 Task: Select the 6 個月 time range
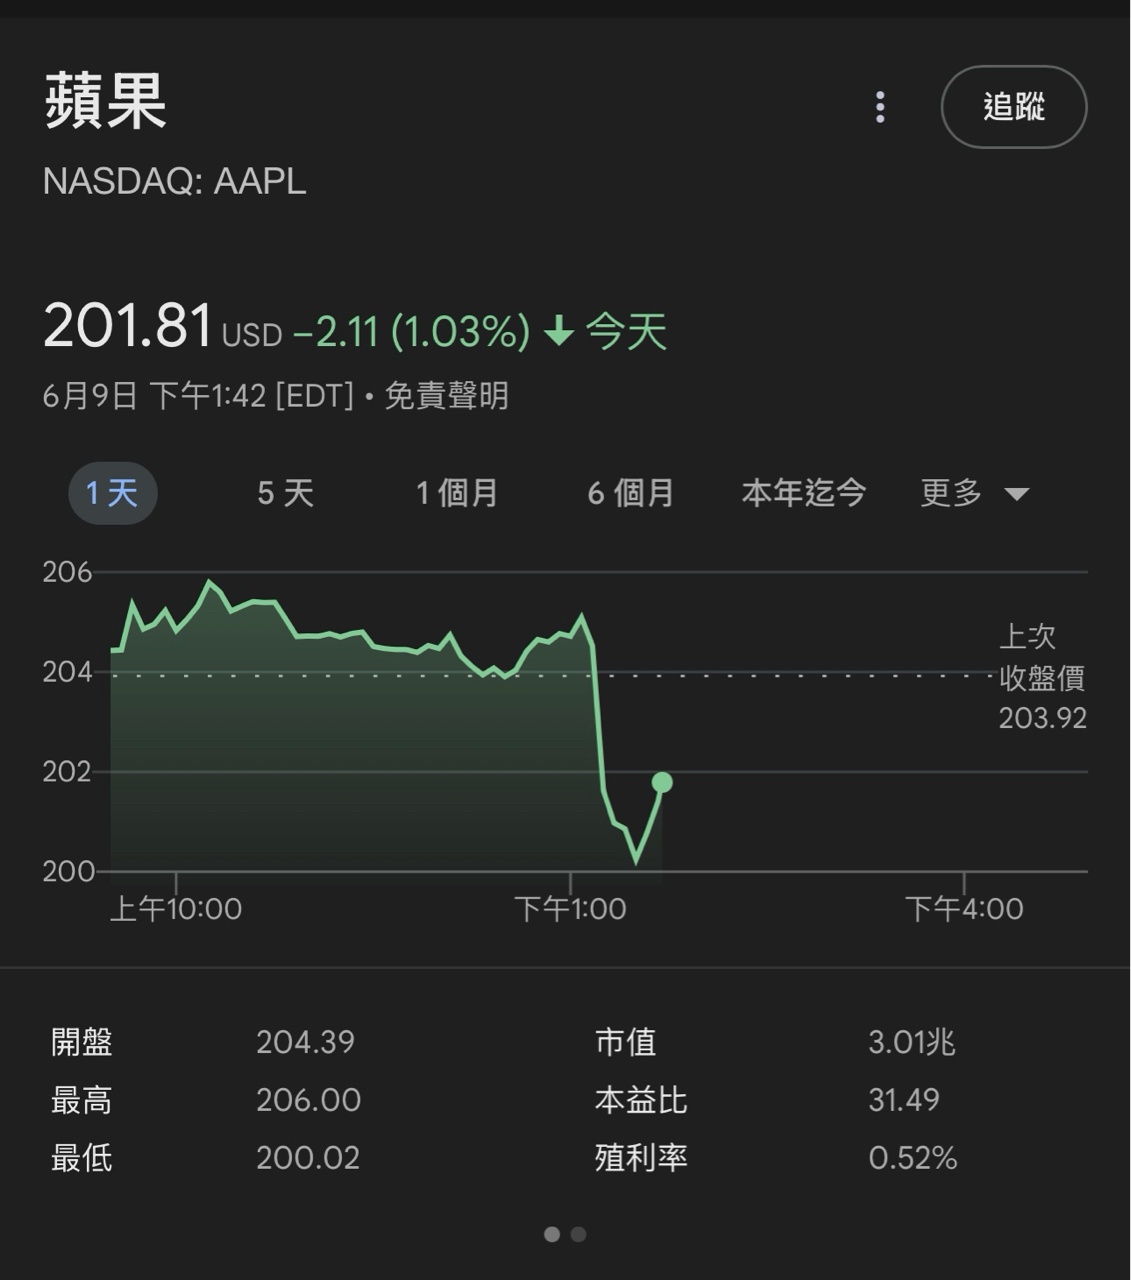630,493
